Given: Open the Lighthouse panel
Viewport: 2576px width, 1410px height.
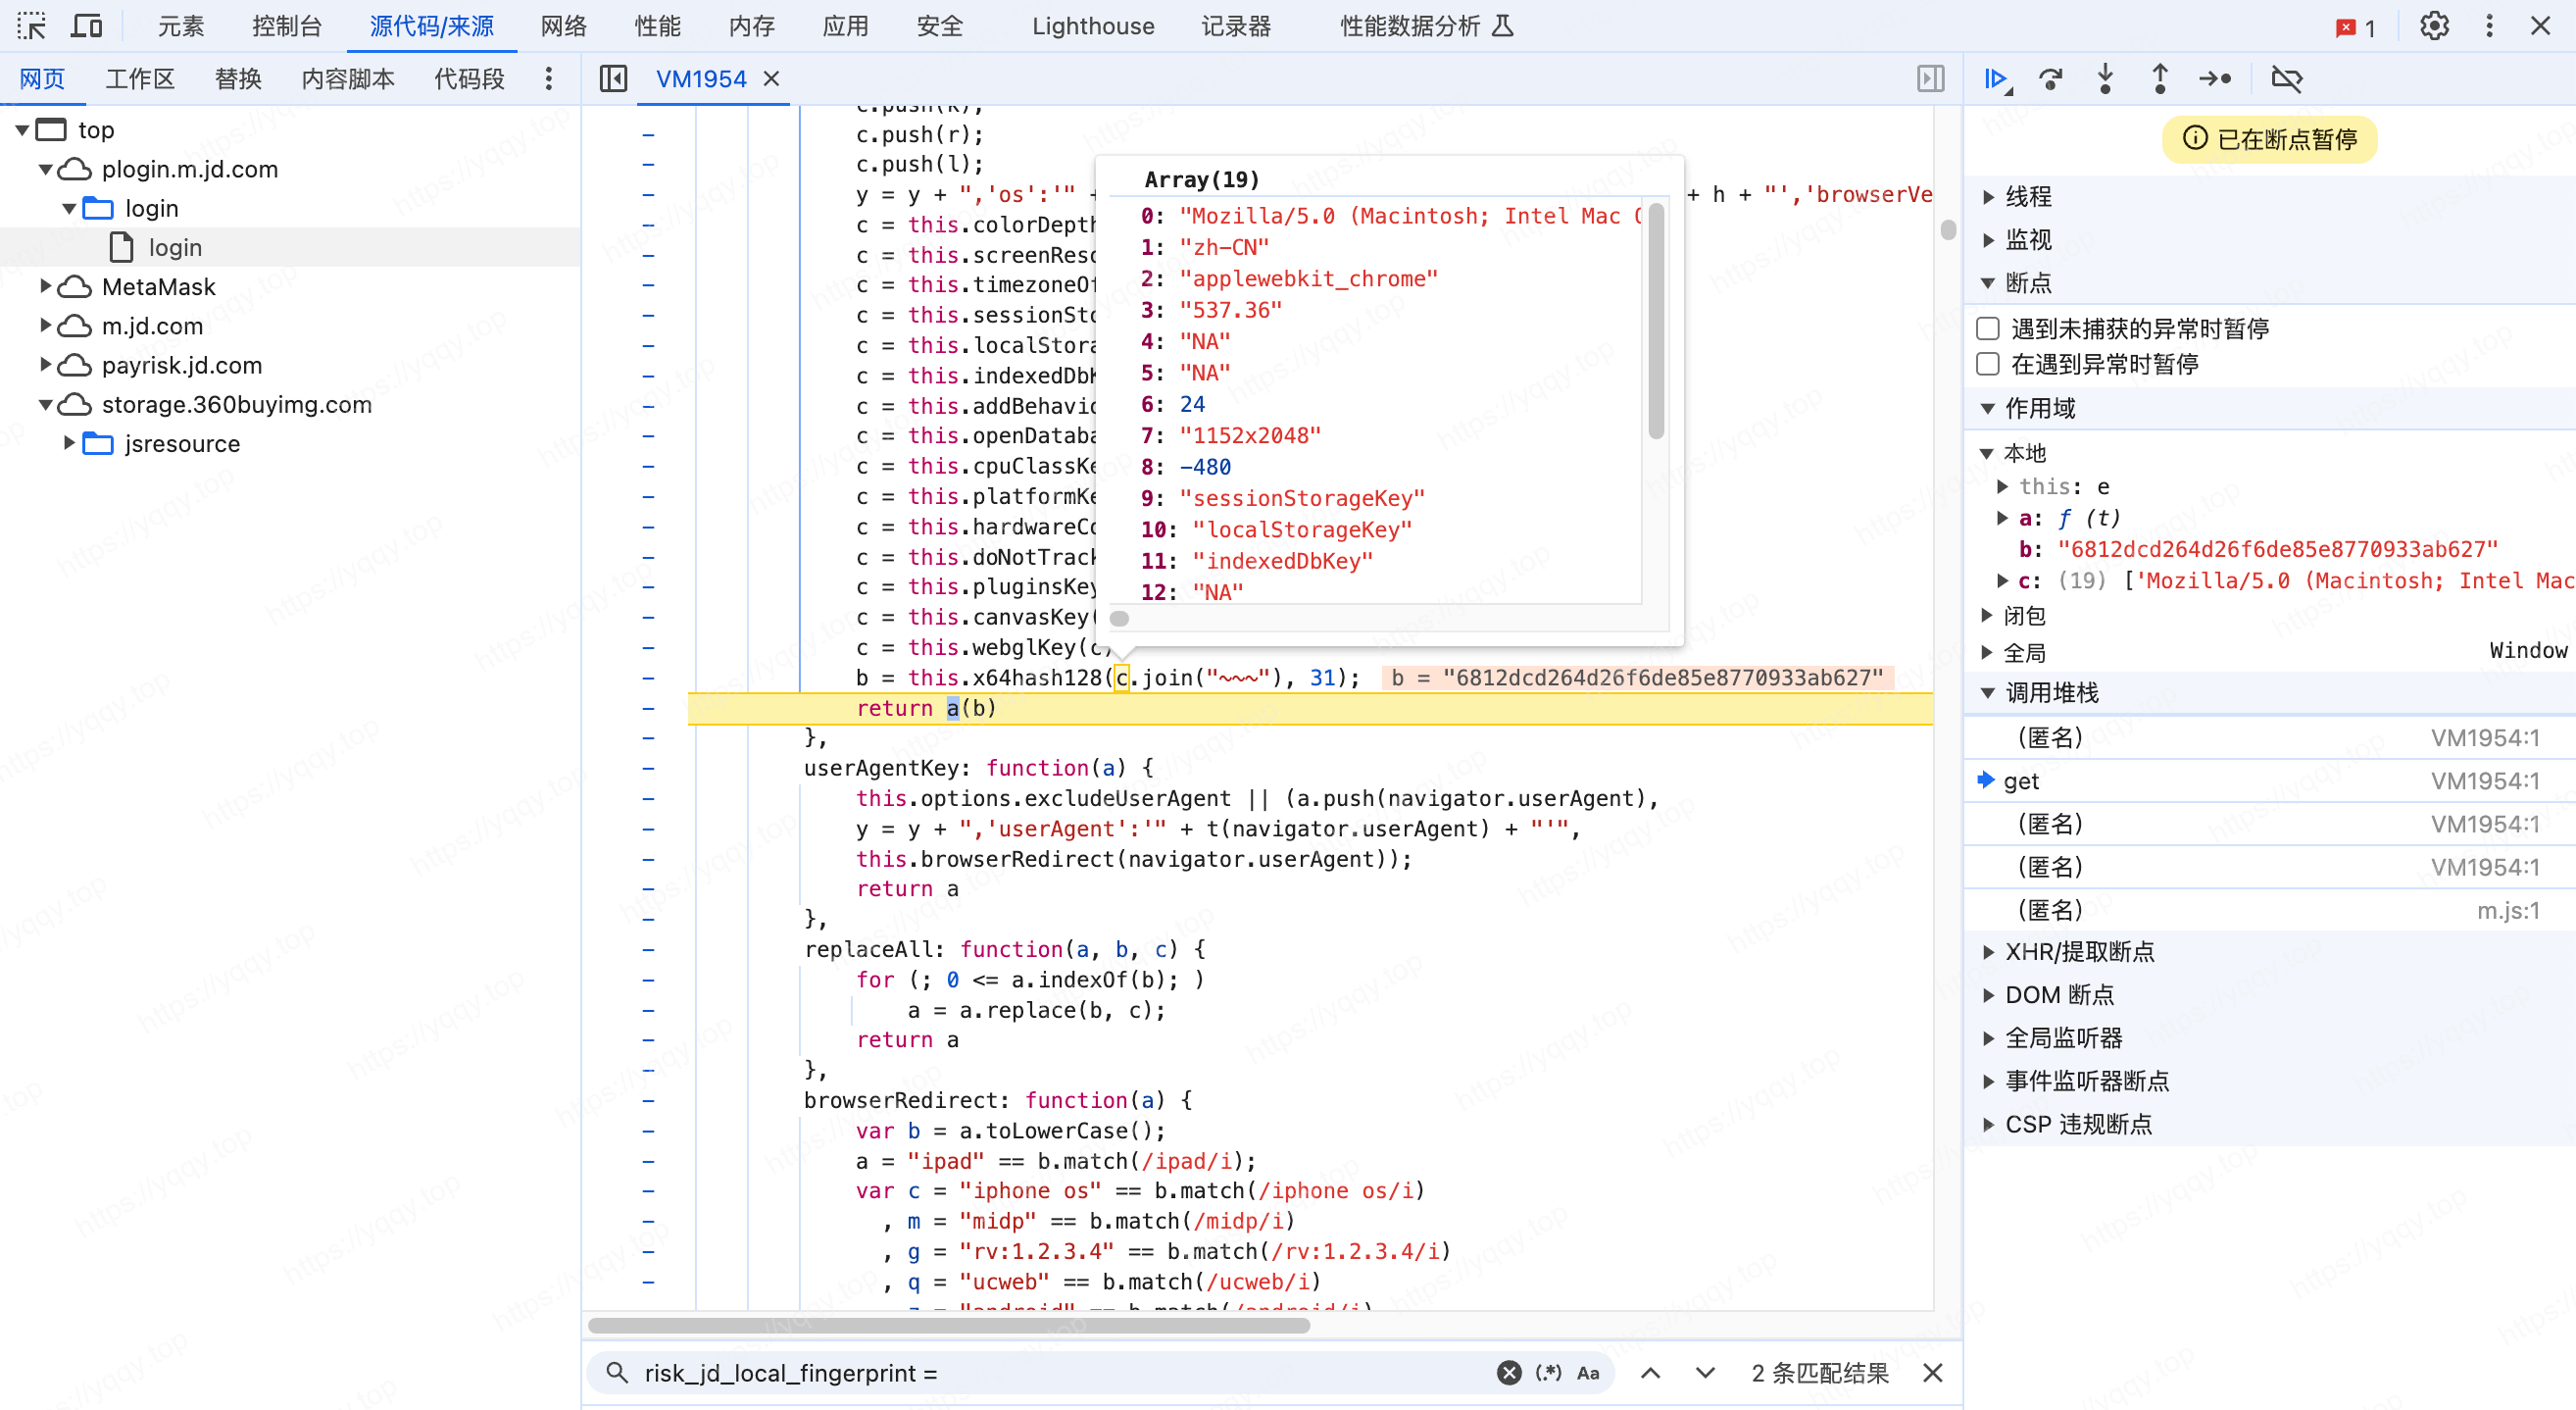Looking at the screenshot, I should [x=1093, y=26].
